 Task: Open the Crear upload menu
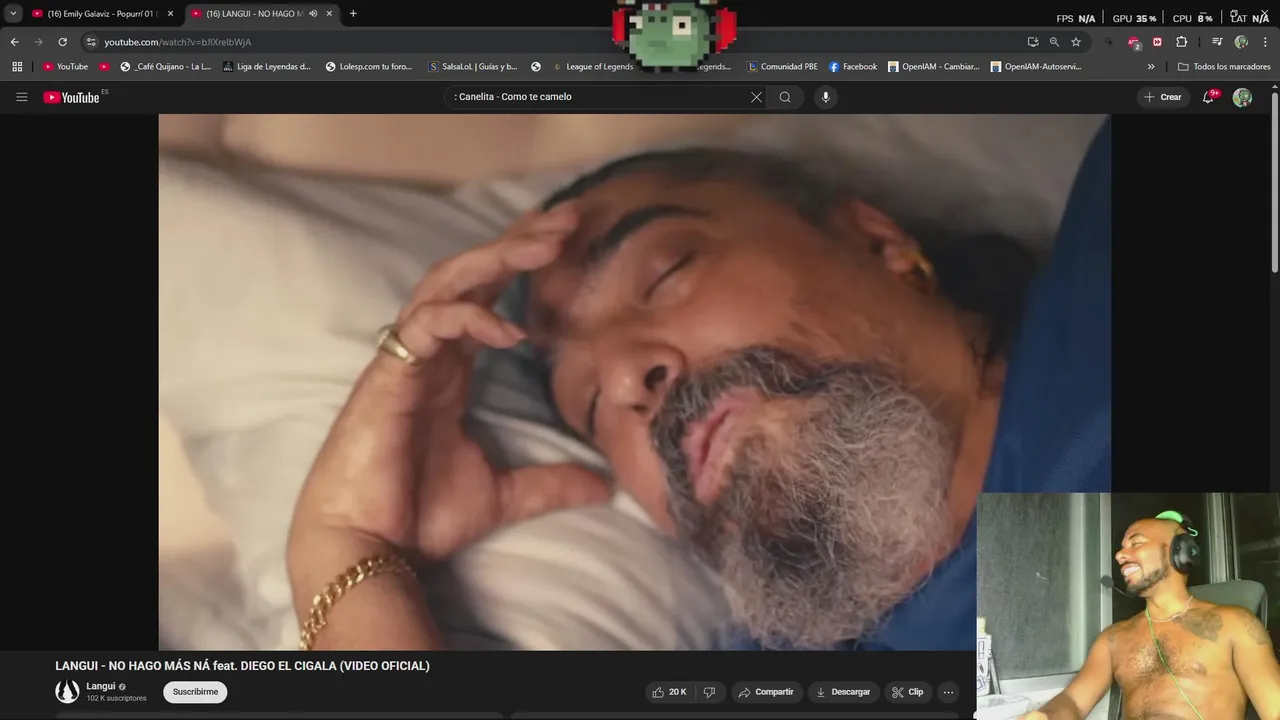coord(1163,97)
